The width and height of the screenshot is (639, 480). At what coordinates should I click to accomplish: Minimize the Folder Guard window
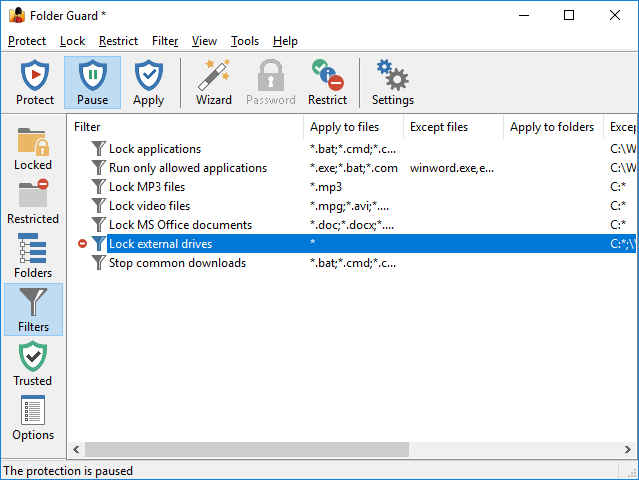[524, 15]
